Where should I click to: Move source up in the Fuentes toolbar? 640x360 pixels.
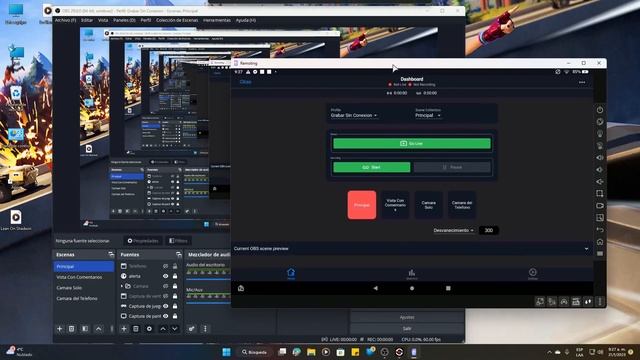[163, 329]
